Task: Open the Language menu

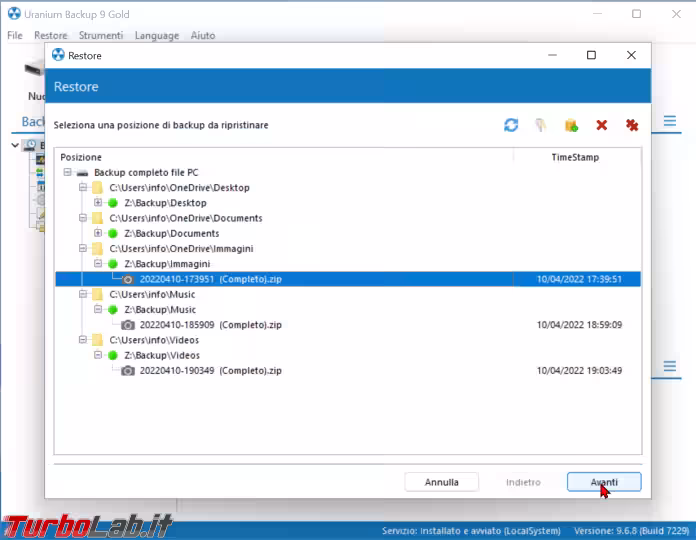Action: point(157,35)
